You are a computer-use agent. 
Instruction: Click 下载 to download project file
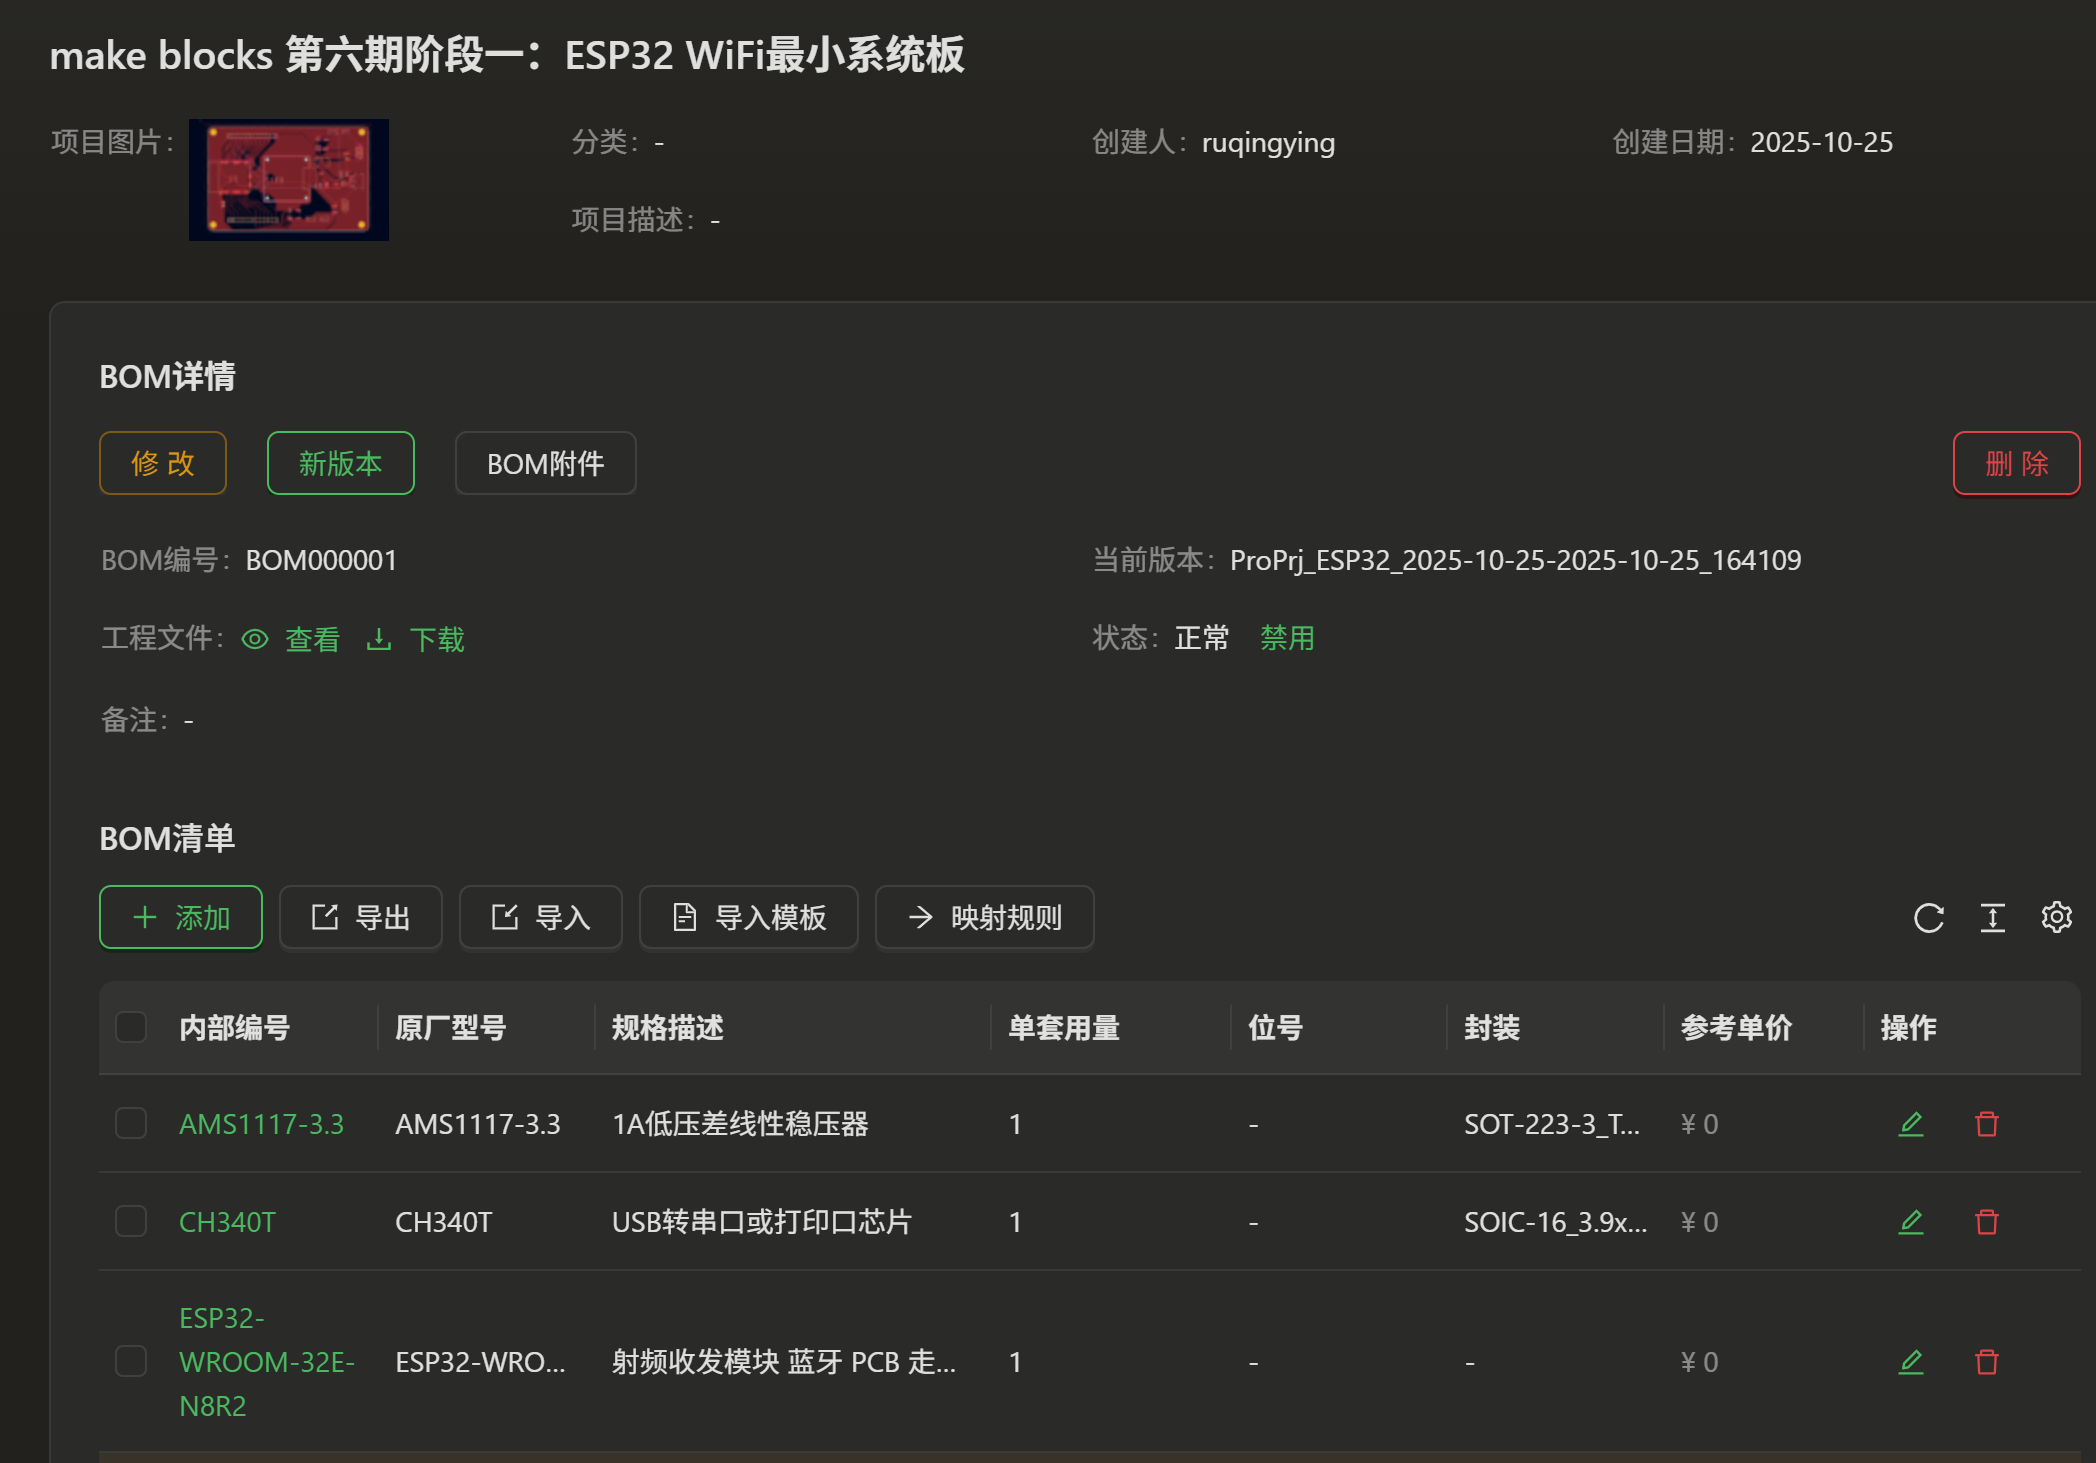click(x=436, y=640)
